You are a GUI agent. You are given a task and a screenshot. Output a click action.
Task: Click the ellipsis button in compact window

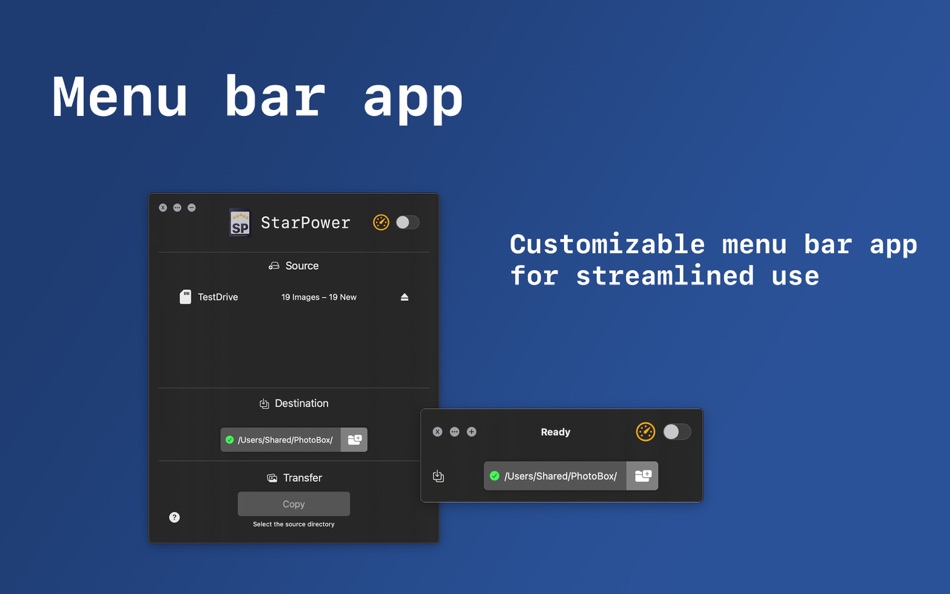[x=454, y=432]
